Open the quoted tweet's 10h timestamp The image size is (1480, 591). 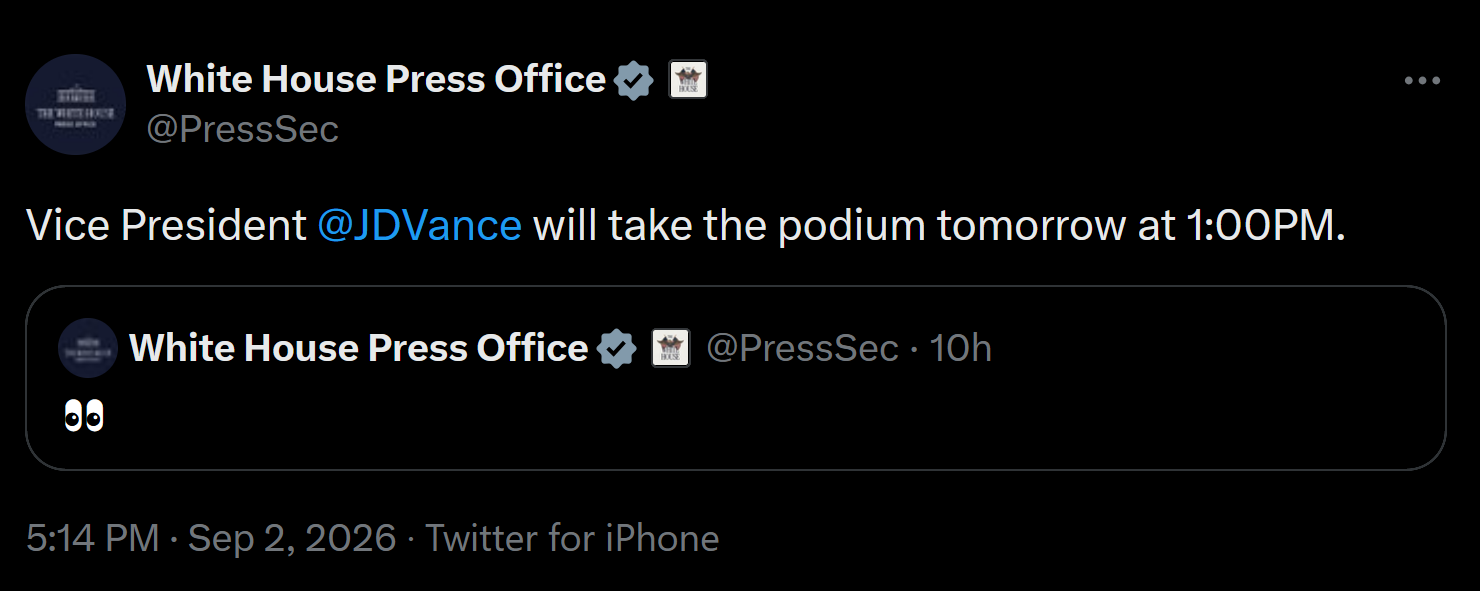[x=961, y=348]
